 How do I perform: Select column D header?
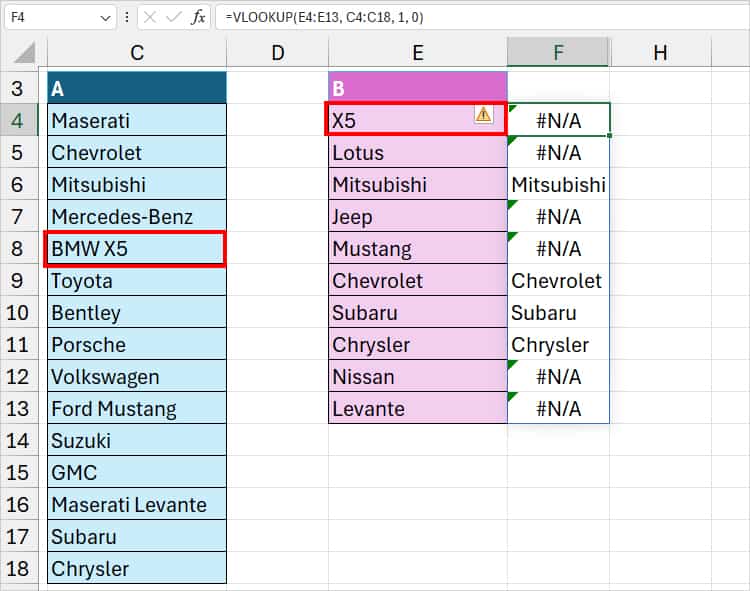click(x=277, y=53)
